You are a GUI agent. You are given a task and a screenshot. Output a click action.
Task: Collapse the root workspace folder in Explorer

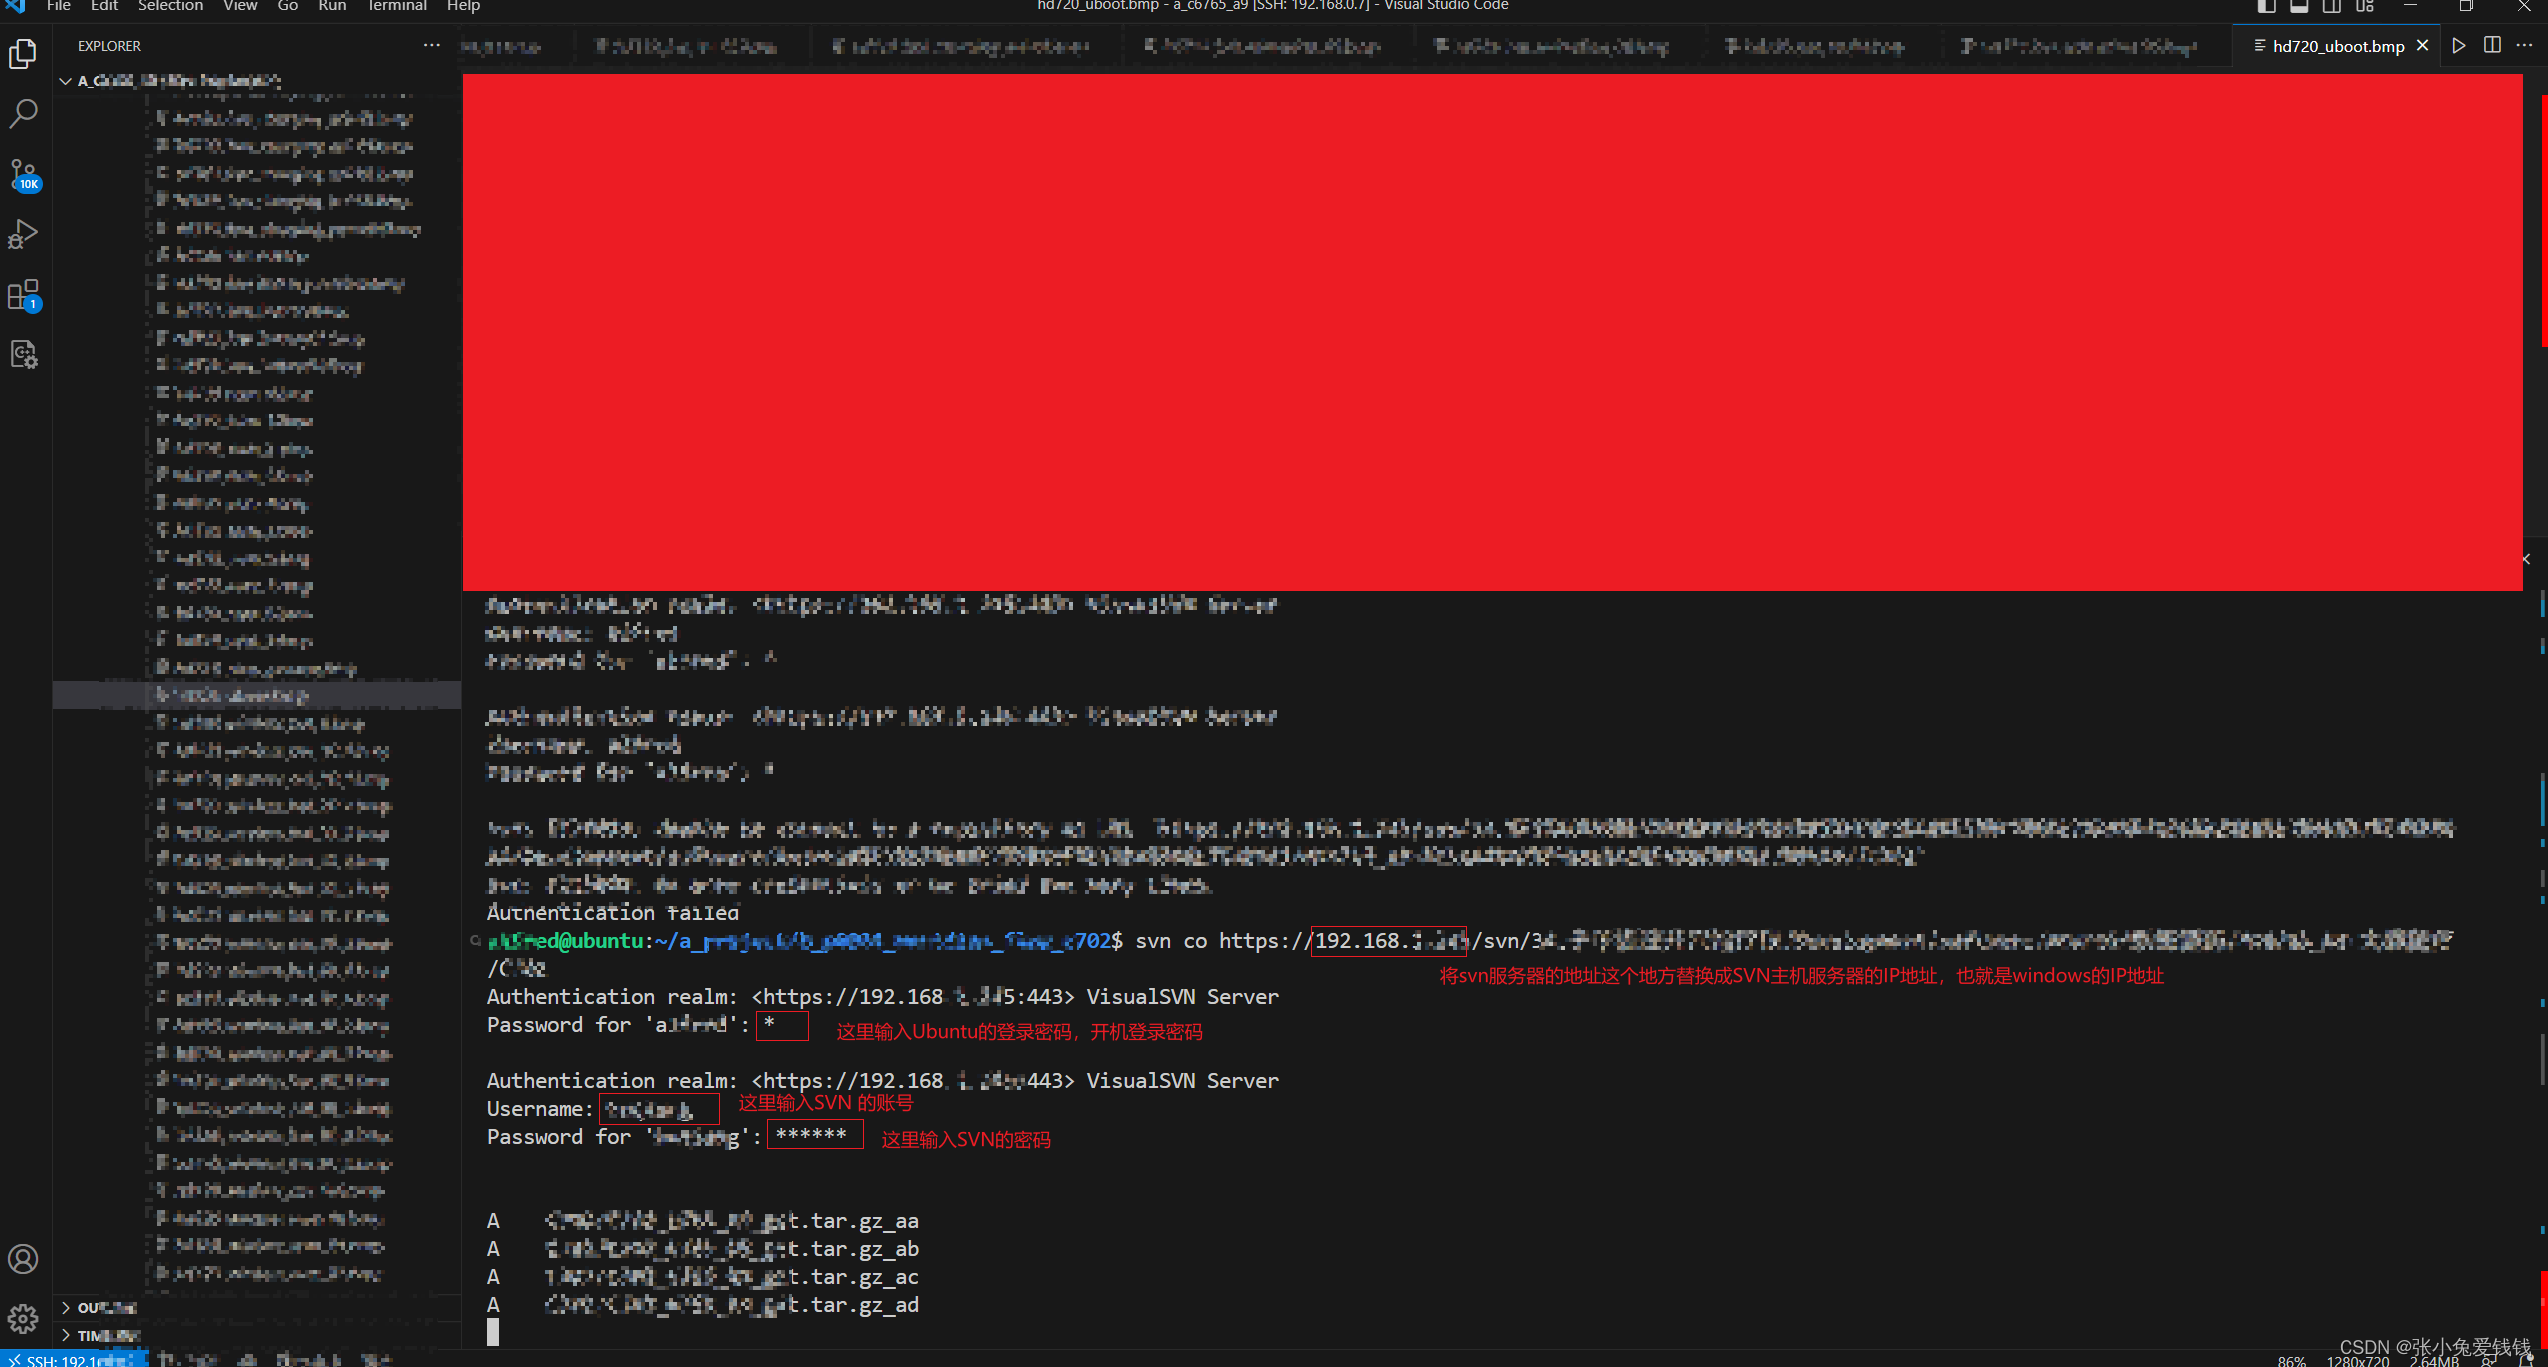(x=258, y=81)
